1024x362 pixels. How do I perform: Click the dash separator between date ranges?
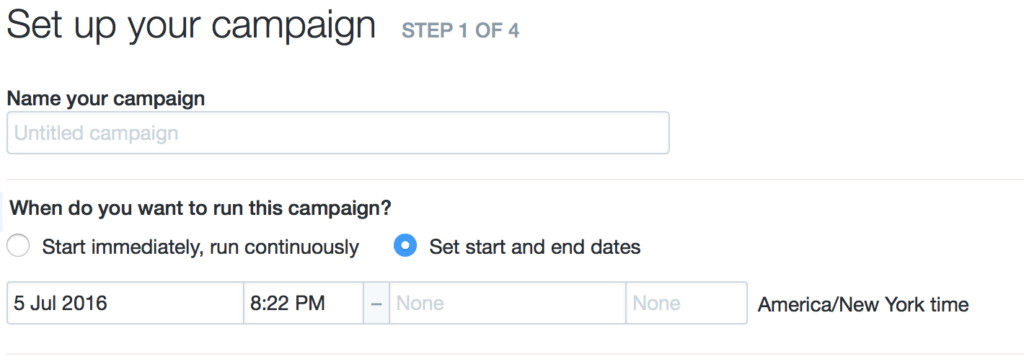[376, 304]
